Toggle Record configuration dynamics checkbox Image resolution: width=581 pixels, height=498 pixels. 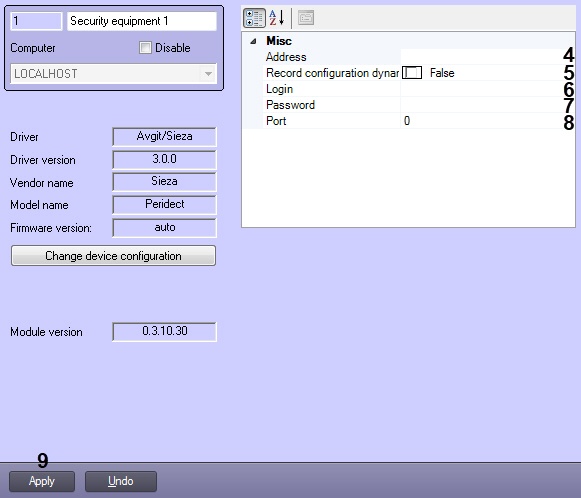point(412,73)
